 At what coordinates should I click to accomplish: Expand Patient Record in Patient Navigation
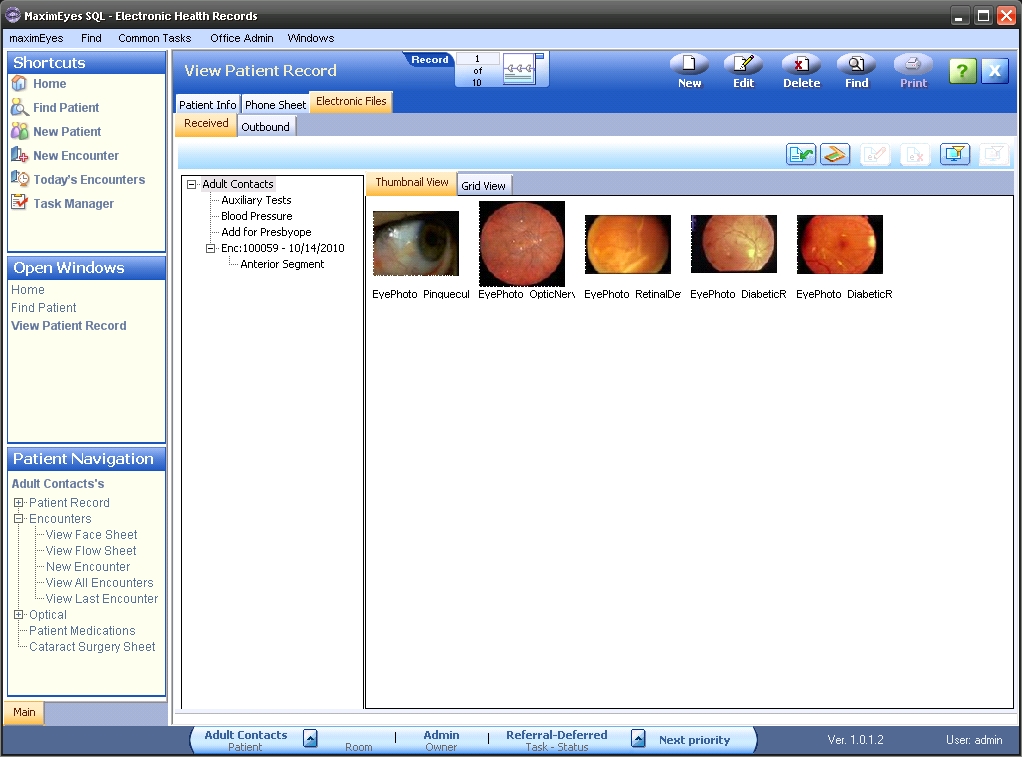(x=18, y=503)
